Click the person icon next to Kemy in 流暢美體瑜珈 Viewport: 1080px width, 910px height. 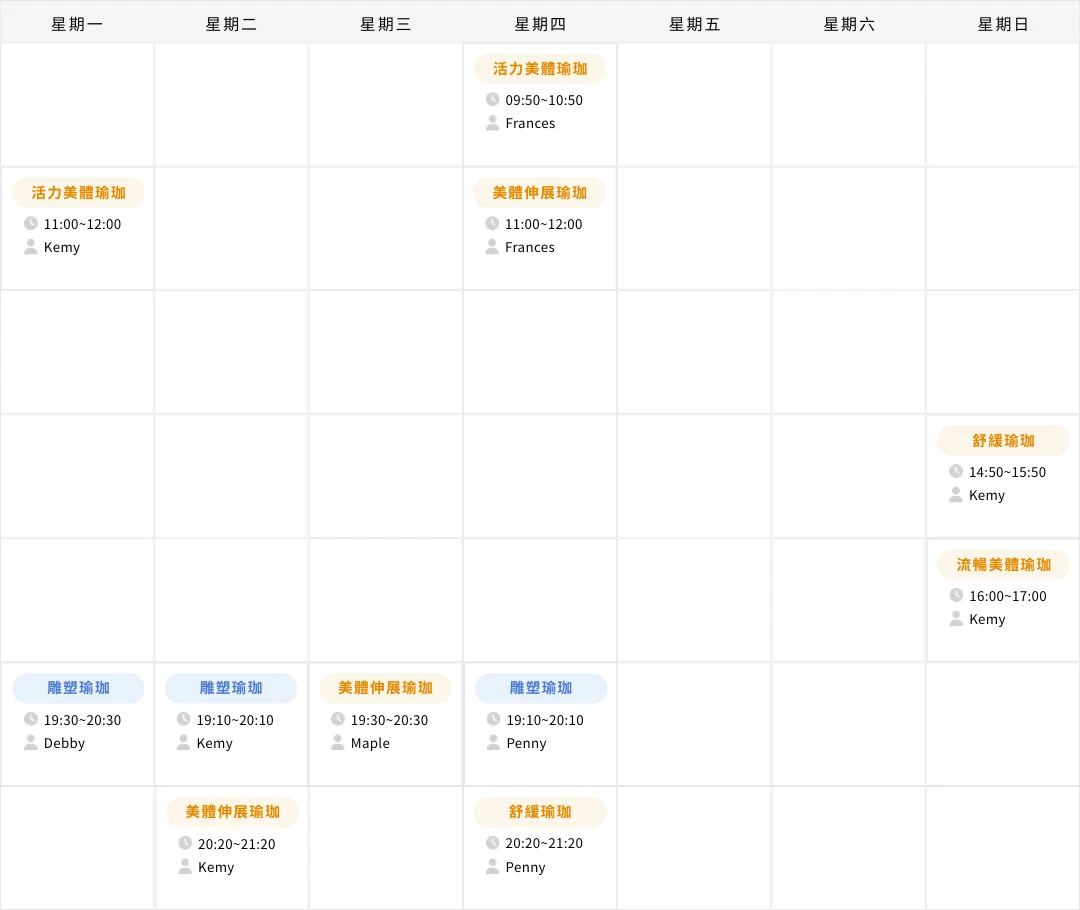[955, 619]
